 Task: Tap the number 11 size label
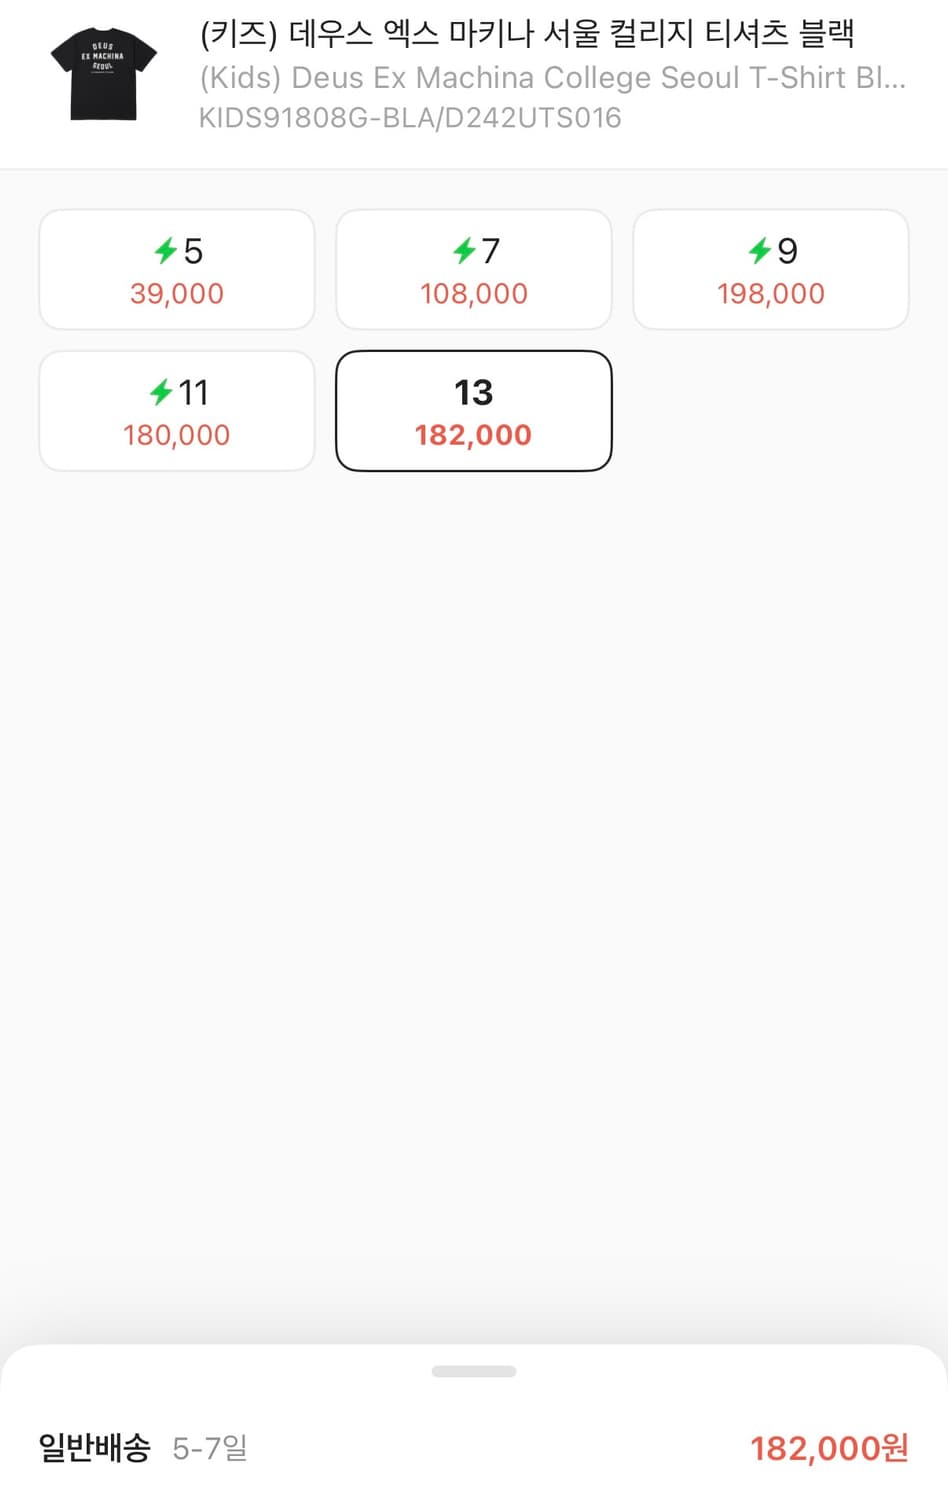coord(193,392)
